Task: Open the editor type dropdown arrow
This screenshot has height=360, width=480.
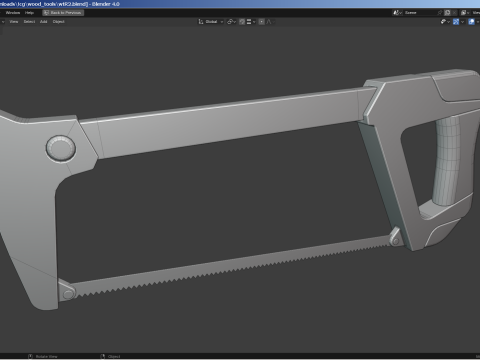Action: [x=3, y=22]
